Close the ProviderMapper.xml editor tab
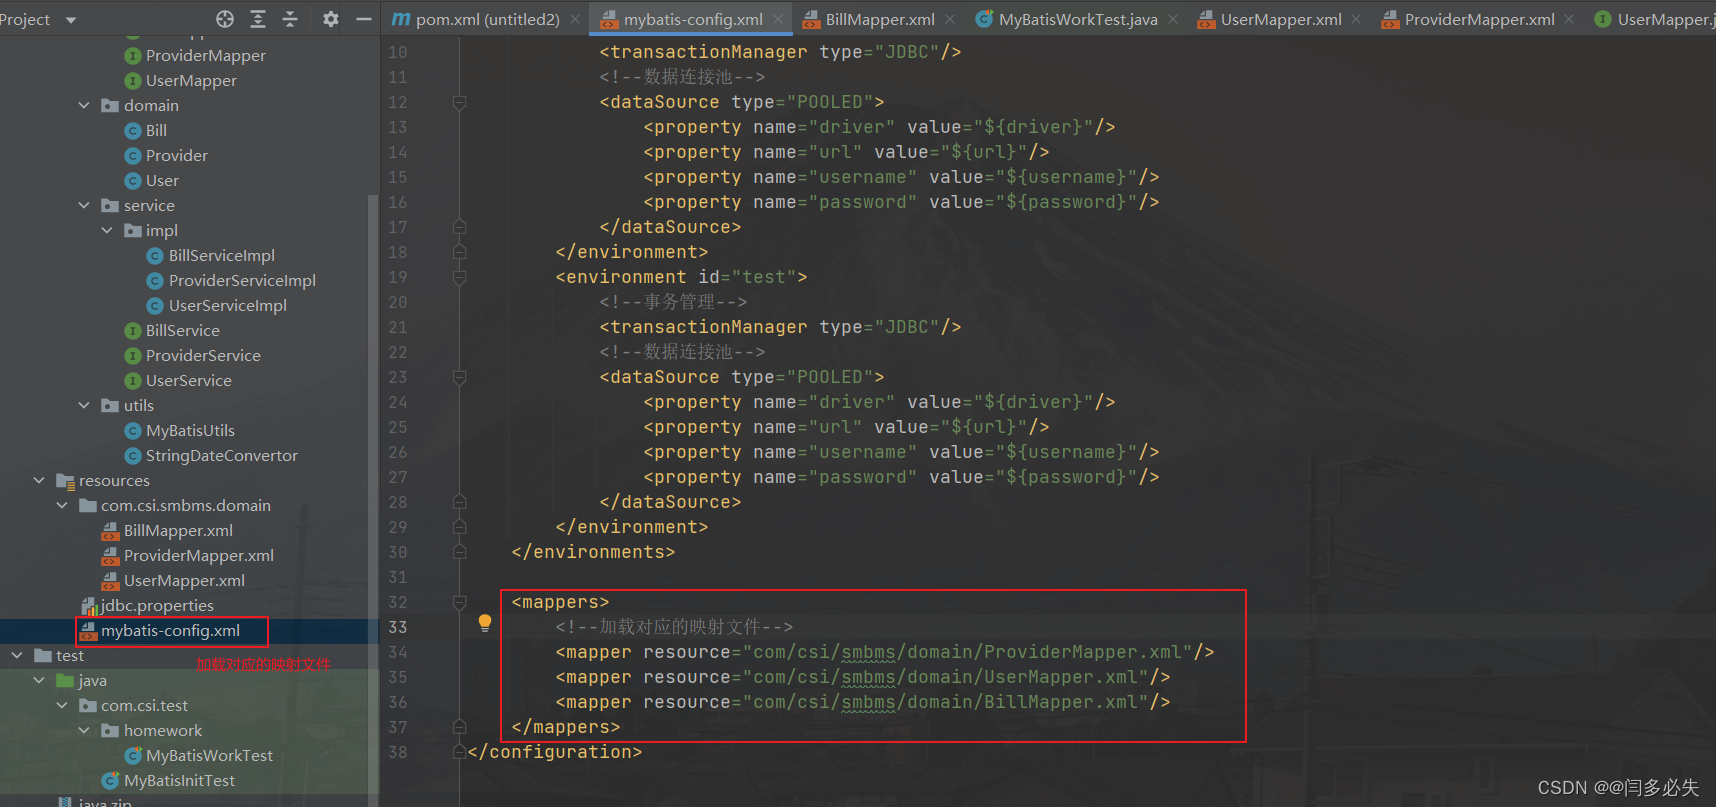Screen dimensions: 1716x807 point(1569,19)
